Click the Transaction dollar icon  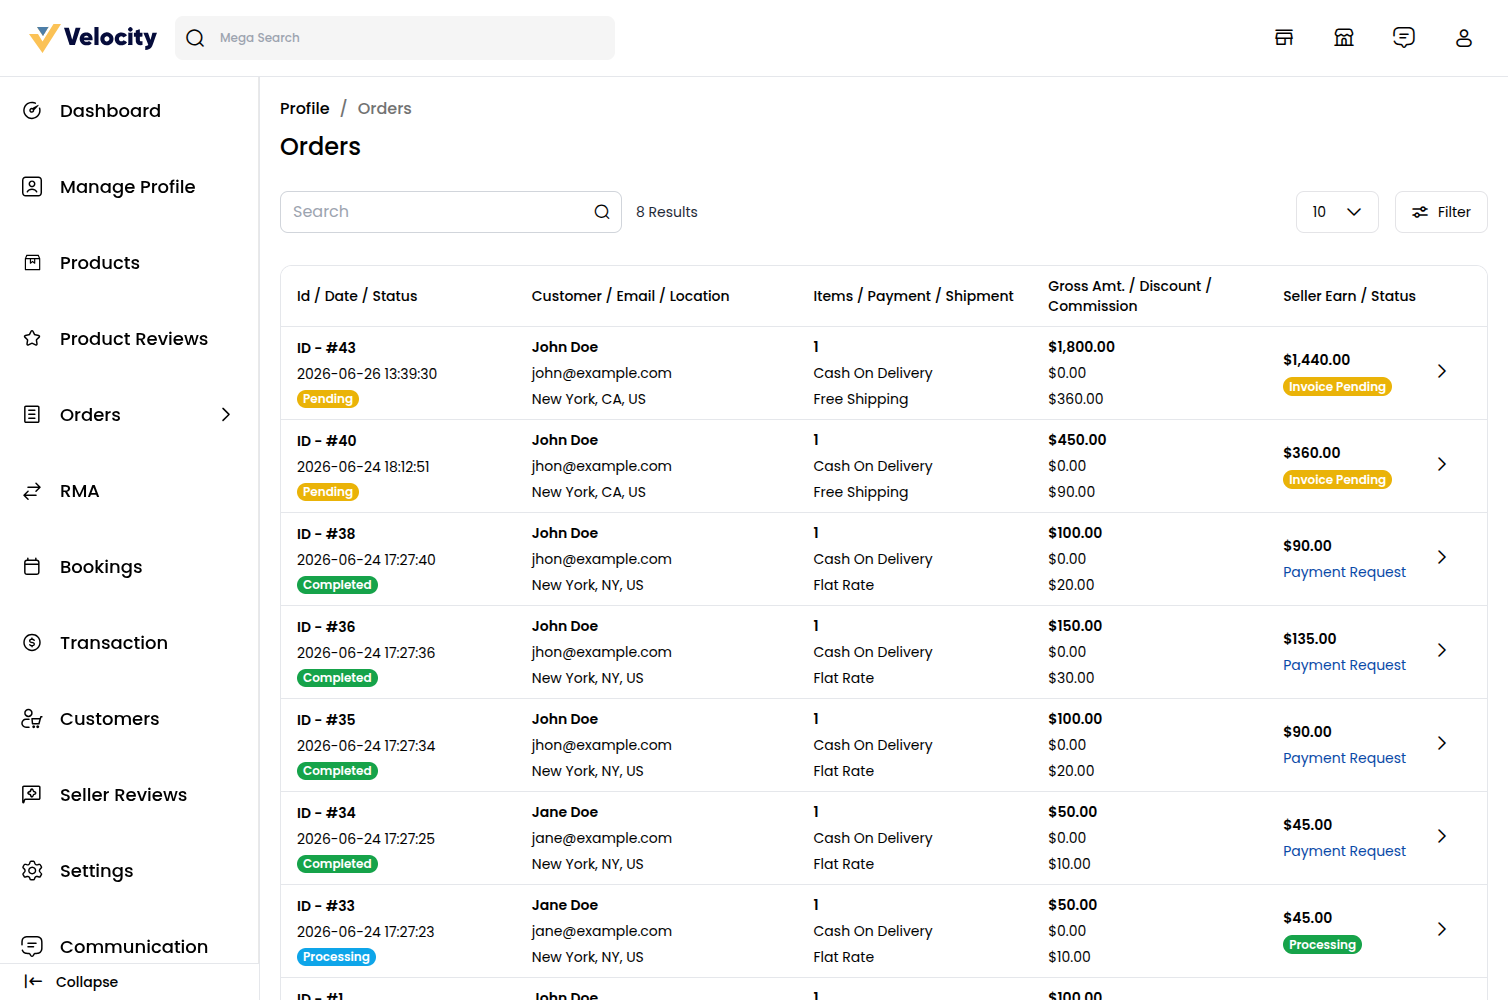point(32,643)
